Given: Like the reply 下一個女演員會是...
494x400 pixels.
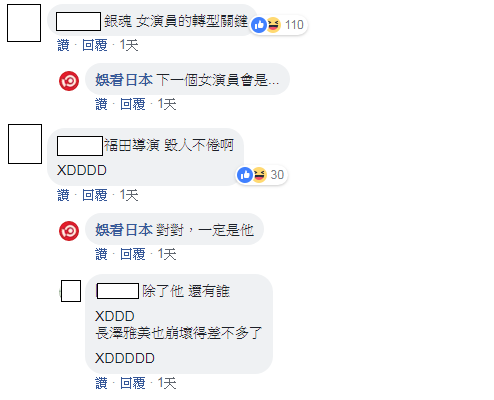Looking at the screenshot, I should [x=101, y=104].
